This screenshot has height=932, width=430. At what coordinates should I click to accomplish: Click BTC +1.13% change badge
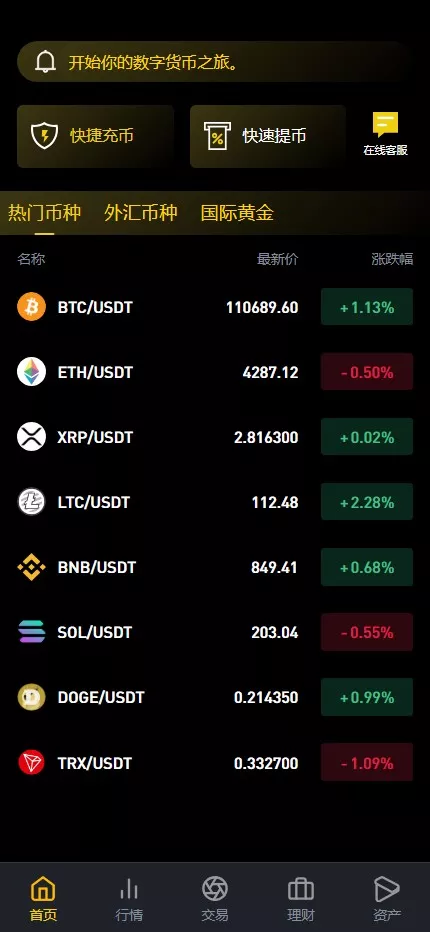pyautogui.click(x=367, y=307)
